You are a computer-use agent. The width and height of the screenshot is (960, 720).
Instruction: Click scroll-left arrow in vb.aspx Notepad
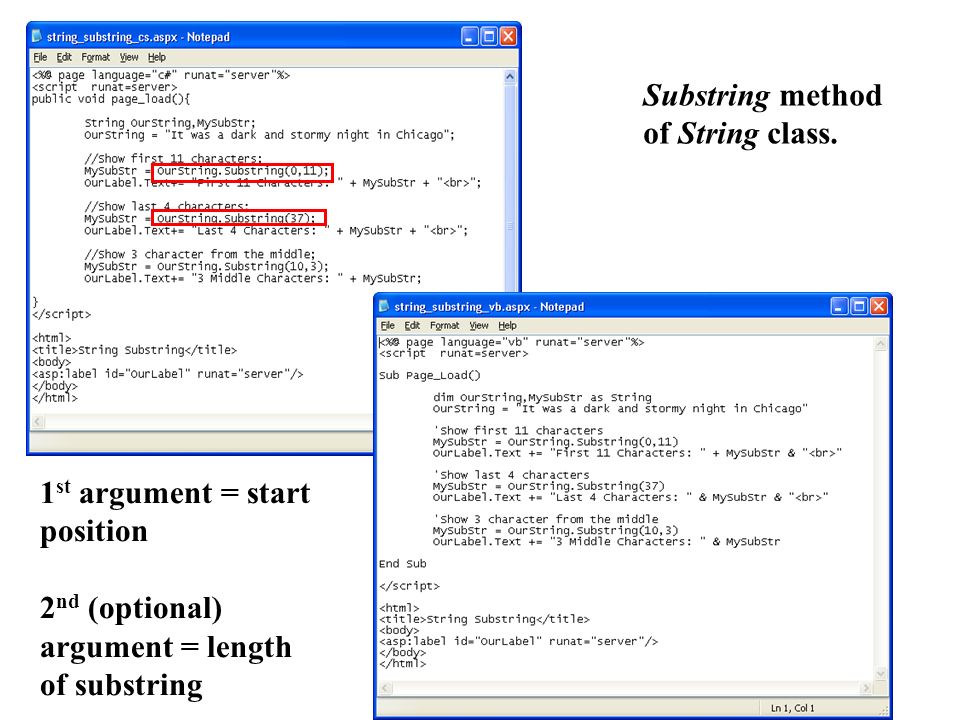pos(386,688)
